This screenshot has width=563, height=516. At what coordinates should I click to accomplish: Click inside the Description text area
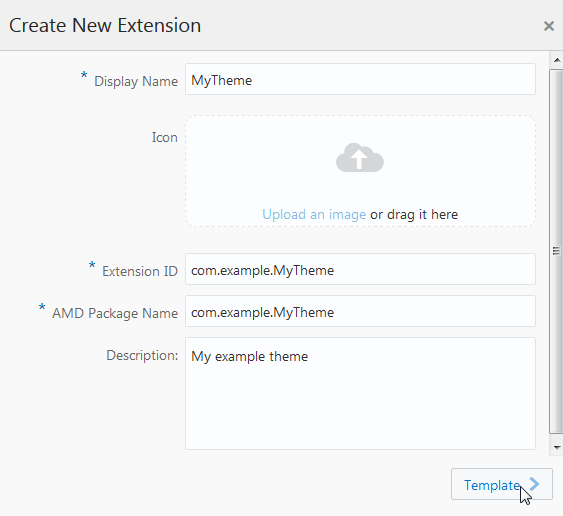pyautogui.click(x=360, y=394)
